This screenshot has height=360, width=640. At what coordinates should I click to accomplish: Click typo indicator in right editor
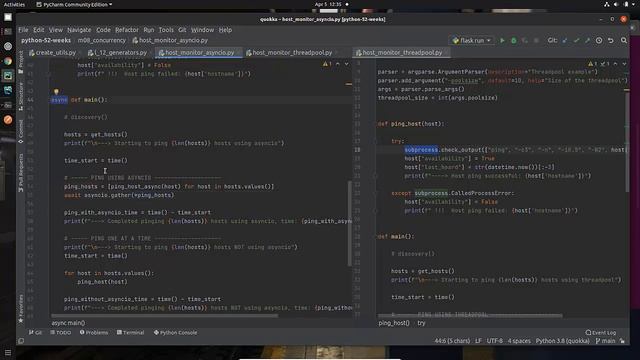click(604, 64)
